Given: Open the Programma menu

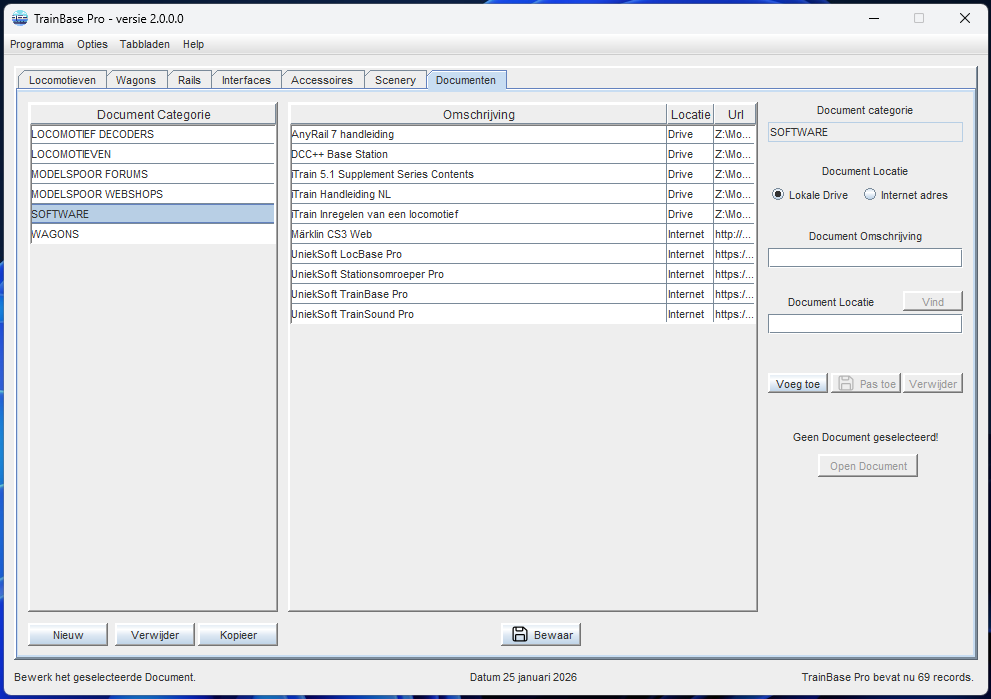Looking at the screenshot, I should coord(37,44).
